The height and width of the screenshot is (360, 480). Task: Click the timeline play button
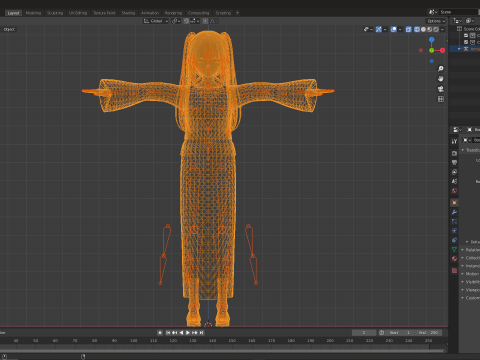(x=188, y=332)
